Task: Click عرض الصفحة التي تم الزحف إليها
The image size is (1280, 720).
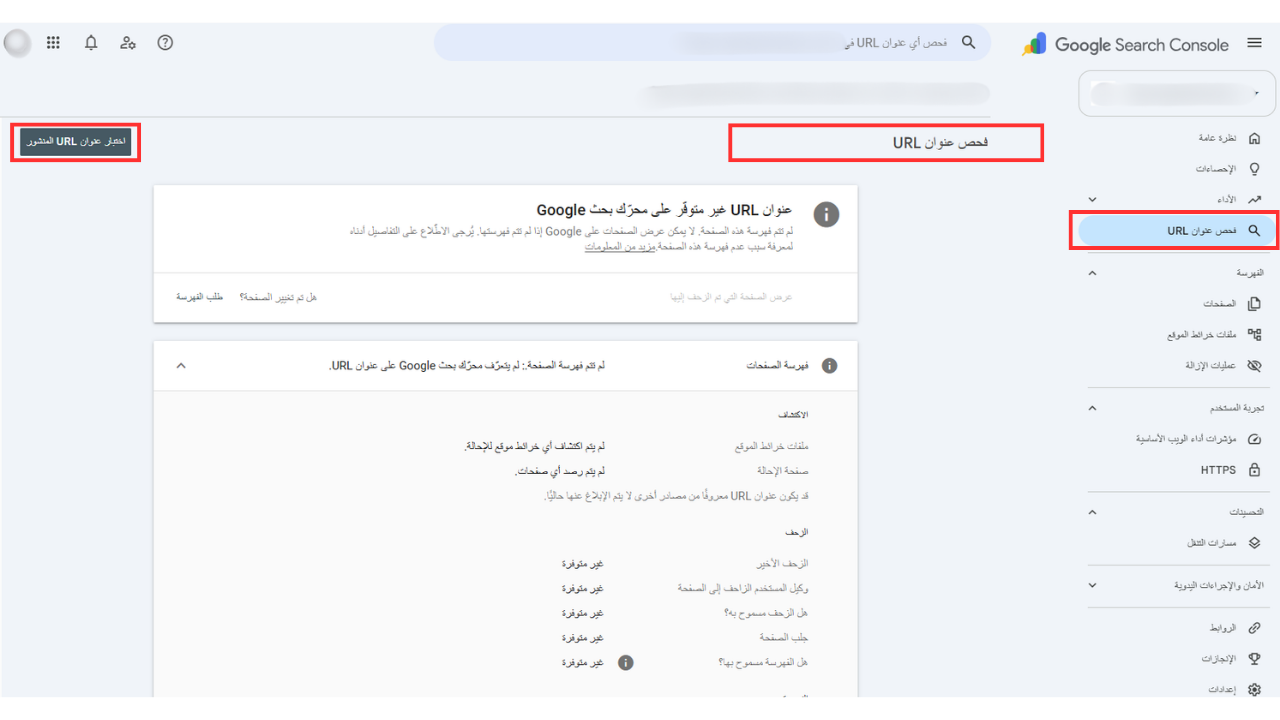Action: (731, 297)
